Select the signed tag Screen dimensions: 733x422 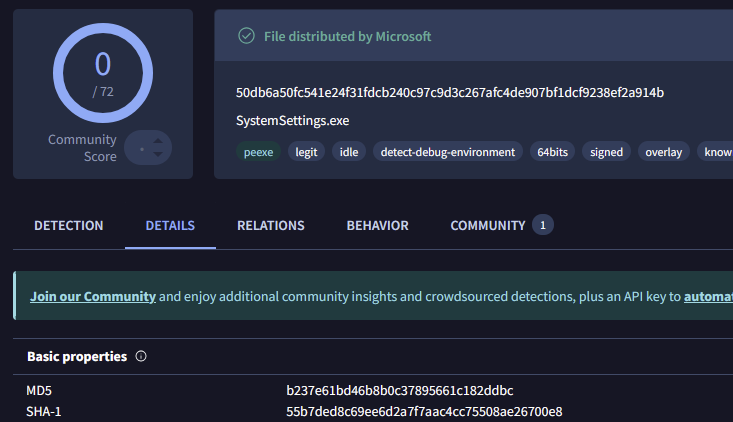click(606, 152)
